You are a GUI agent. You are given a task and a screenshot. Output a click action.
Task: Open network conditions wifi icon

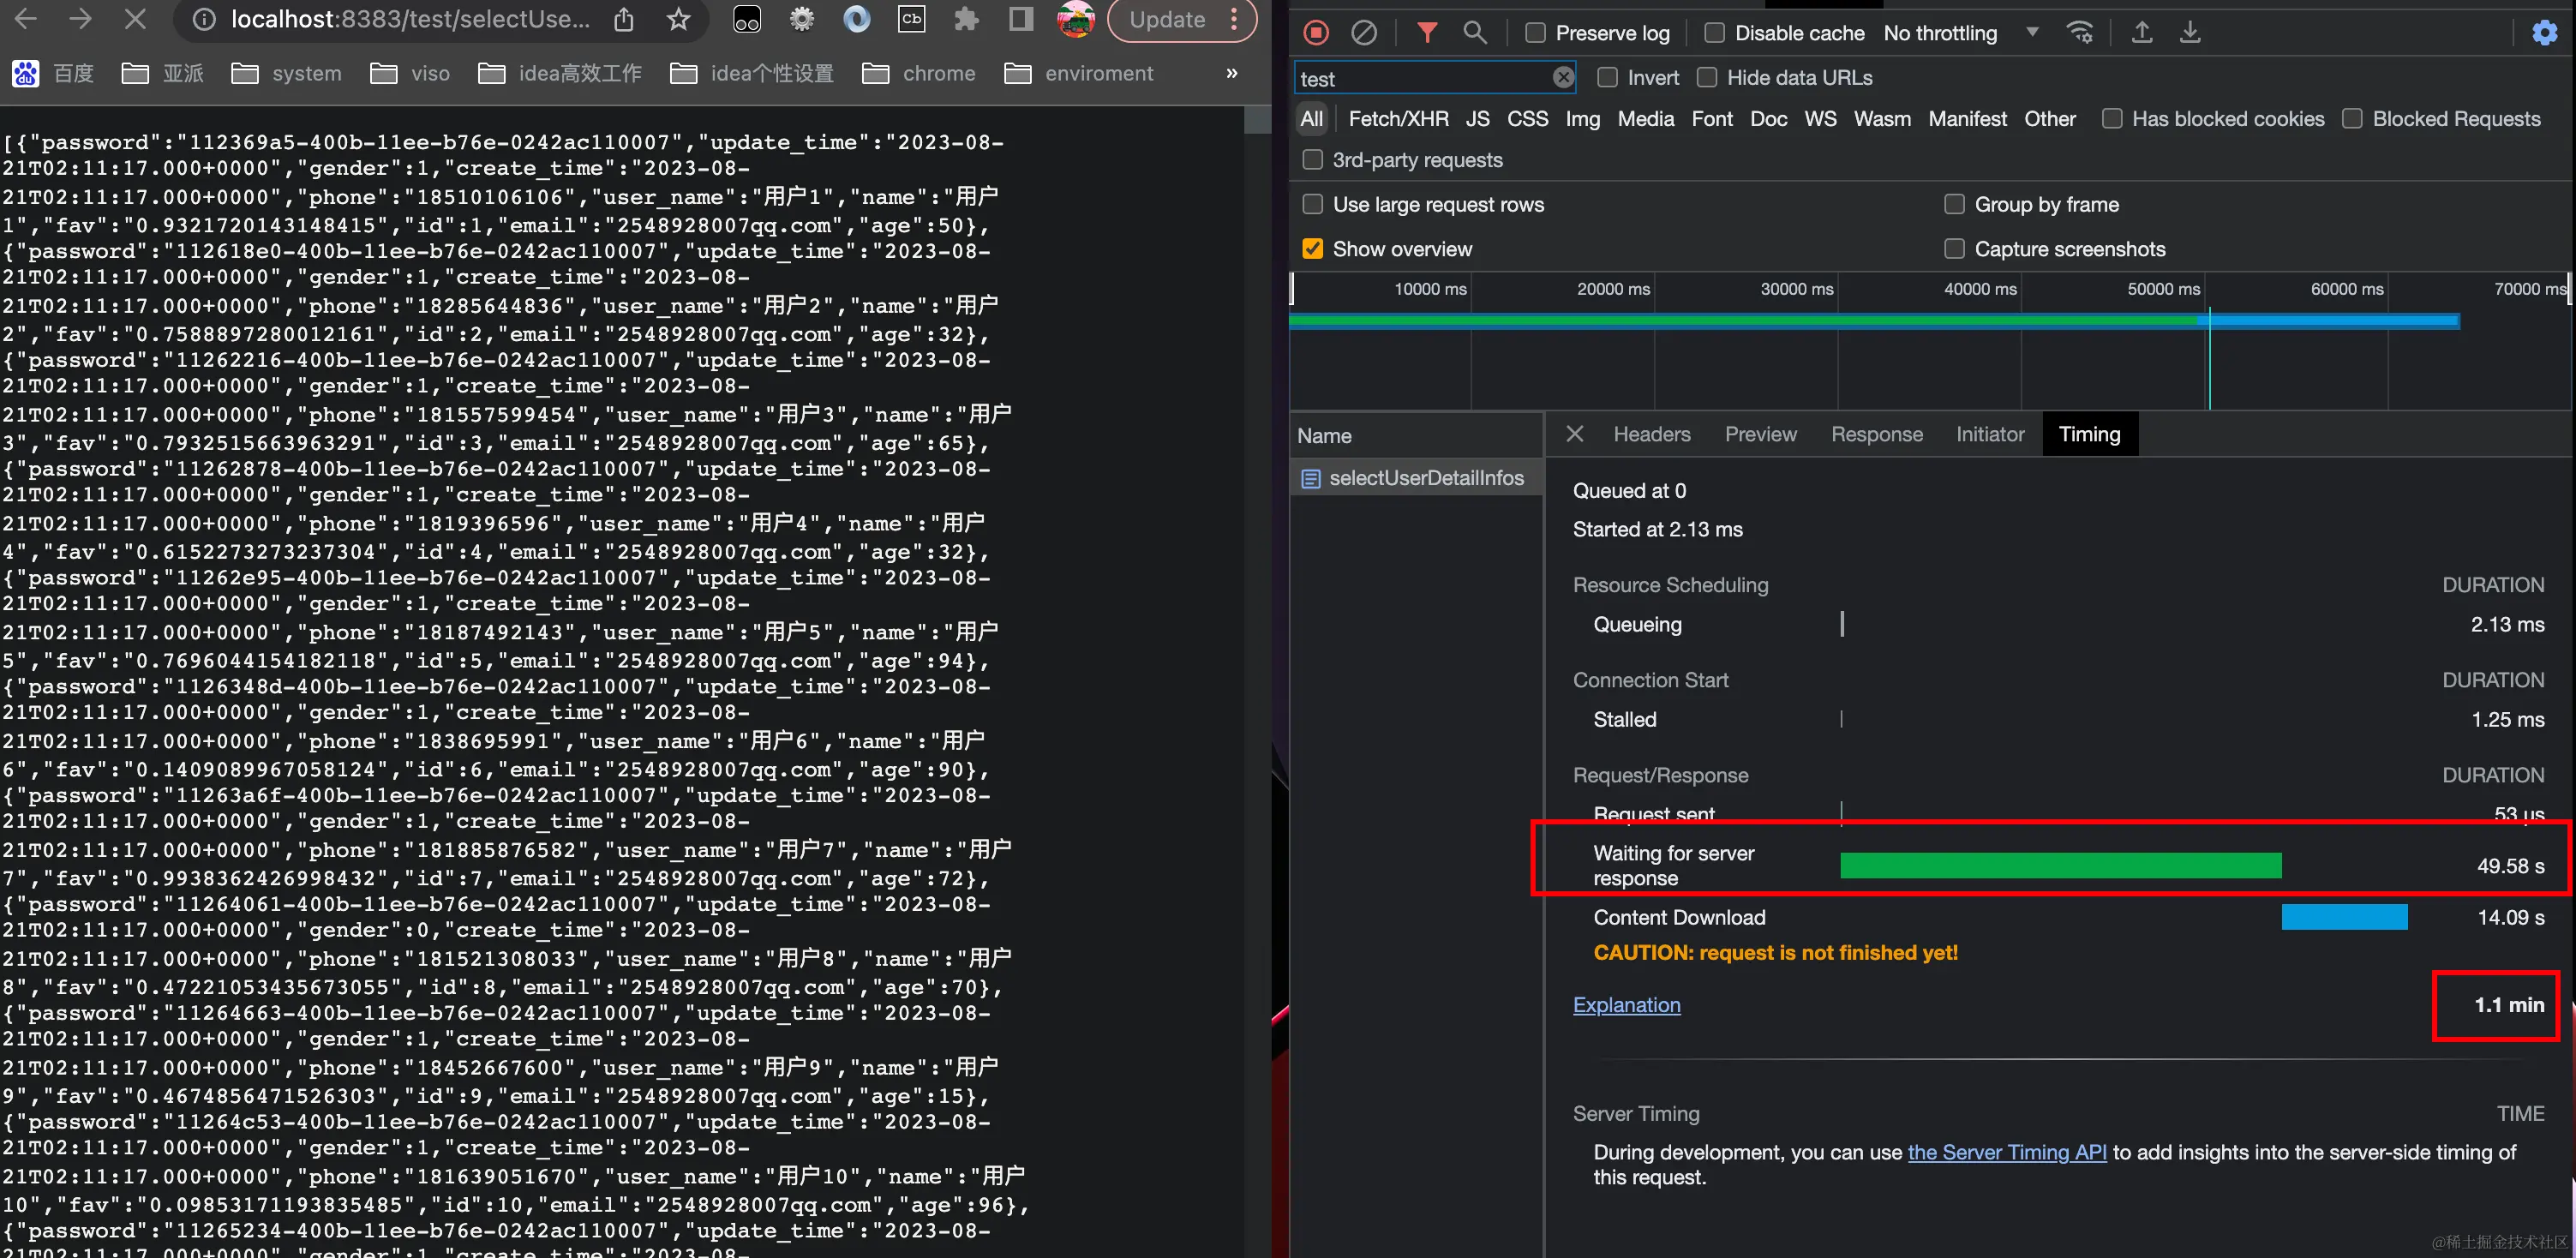pos(2080,33)
